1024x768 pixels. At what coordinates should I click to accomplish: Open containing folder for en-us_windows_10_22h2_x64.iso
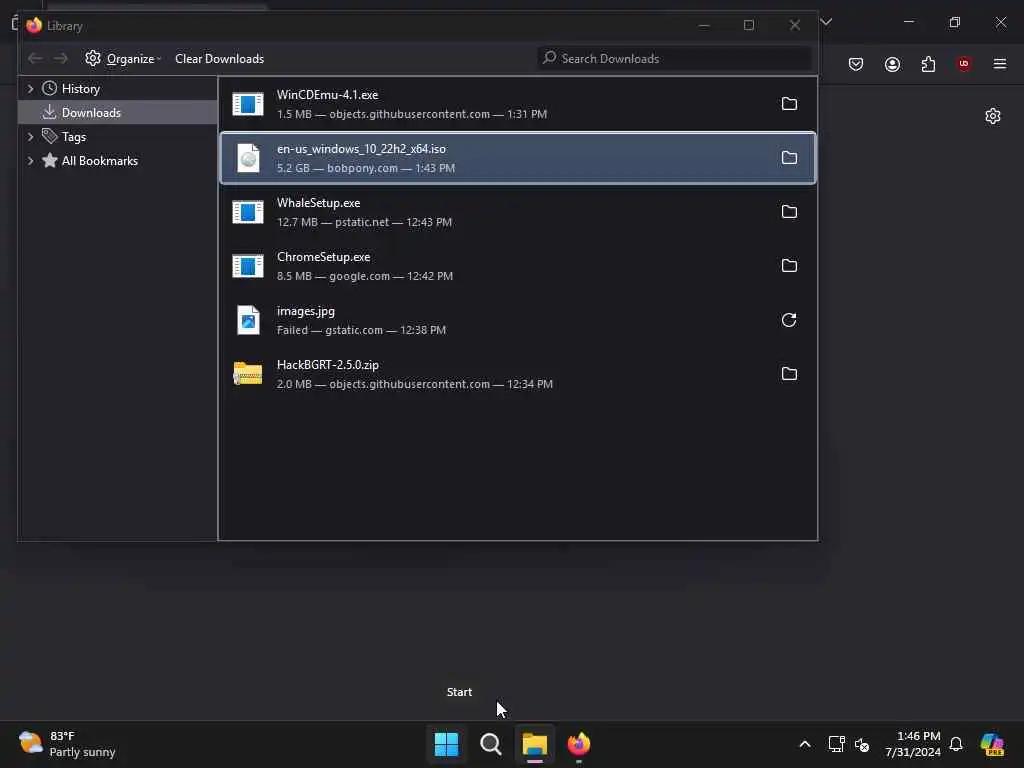(789, 158)
